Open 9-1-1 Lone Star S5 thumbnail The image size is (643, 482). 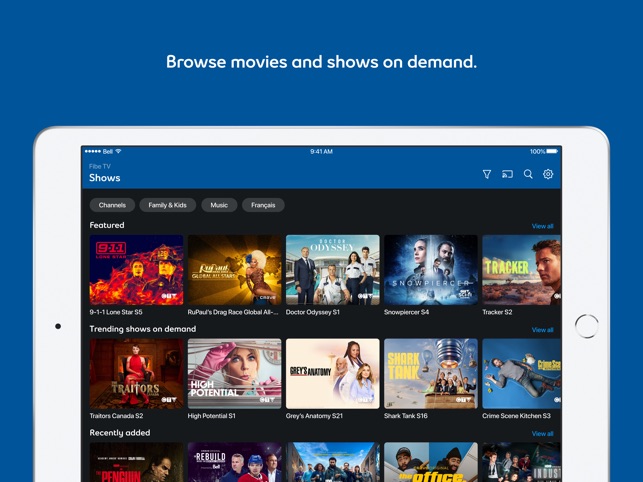click(137, 270)
